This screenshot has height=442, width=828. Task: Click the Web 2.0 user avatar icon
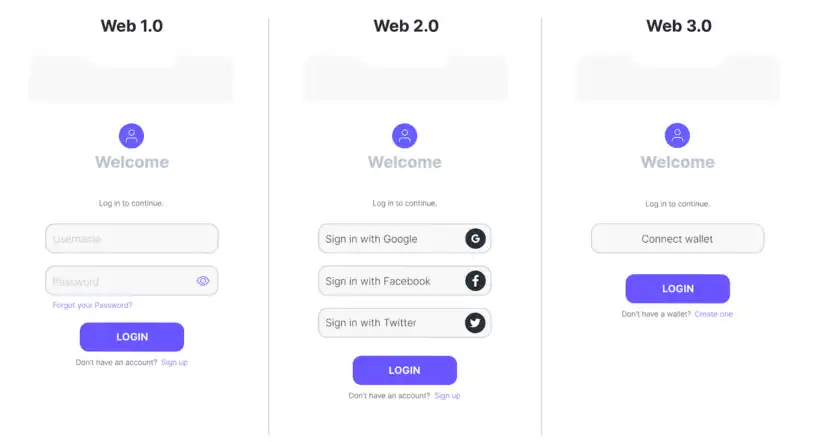point(404,136)
